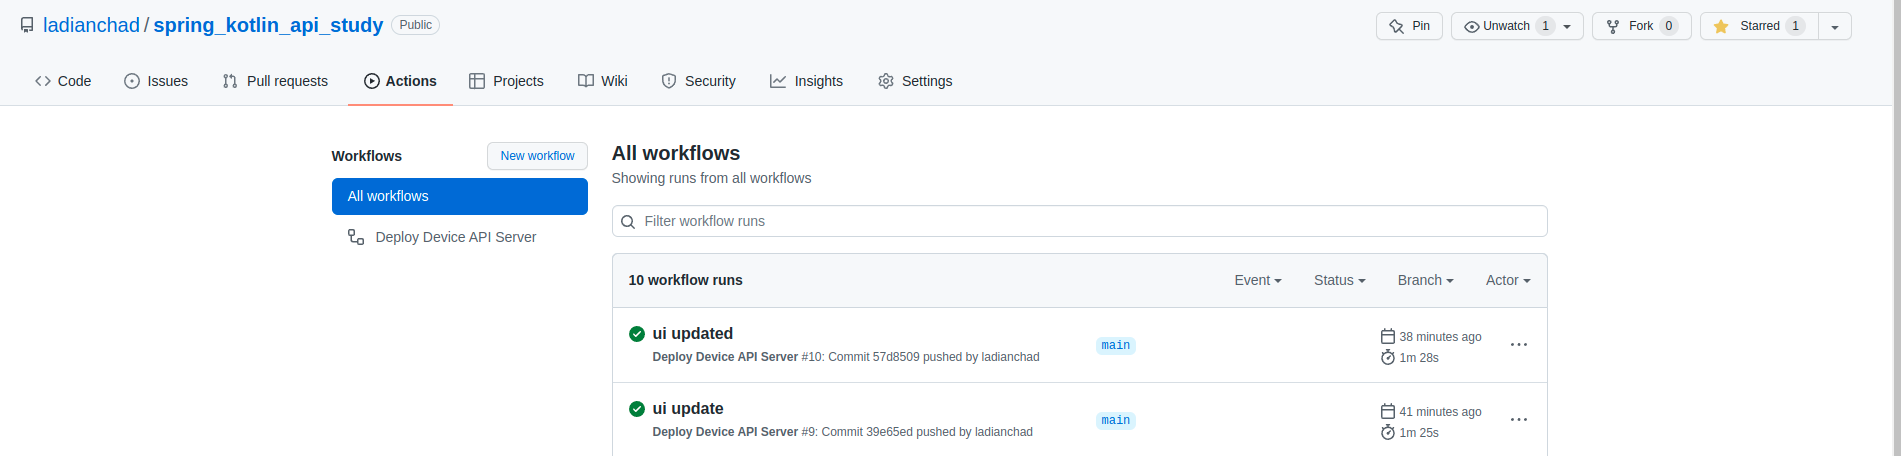Viewport: 1901px width, 456px height.
Task: Create a workflow with New workflow button
Action: click(537, 156)
